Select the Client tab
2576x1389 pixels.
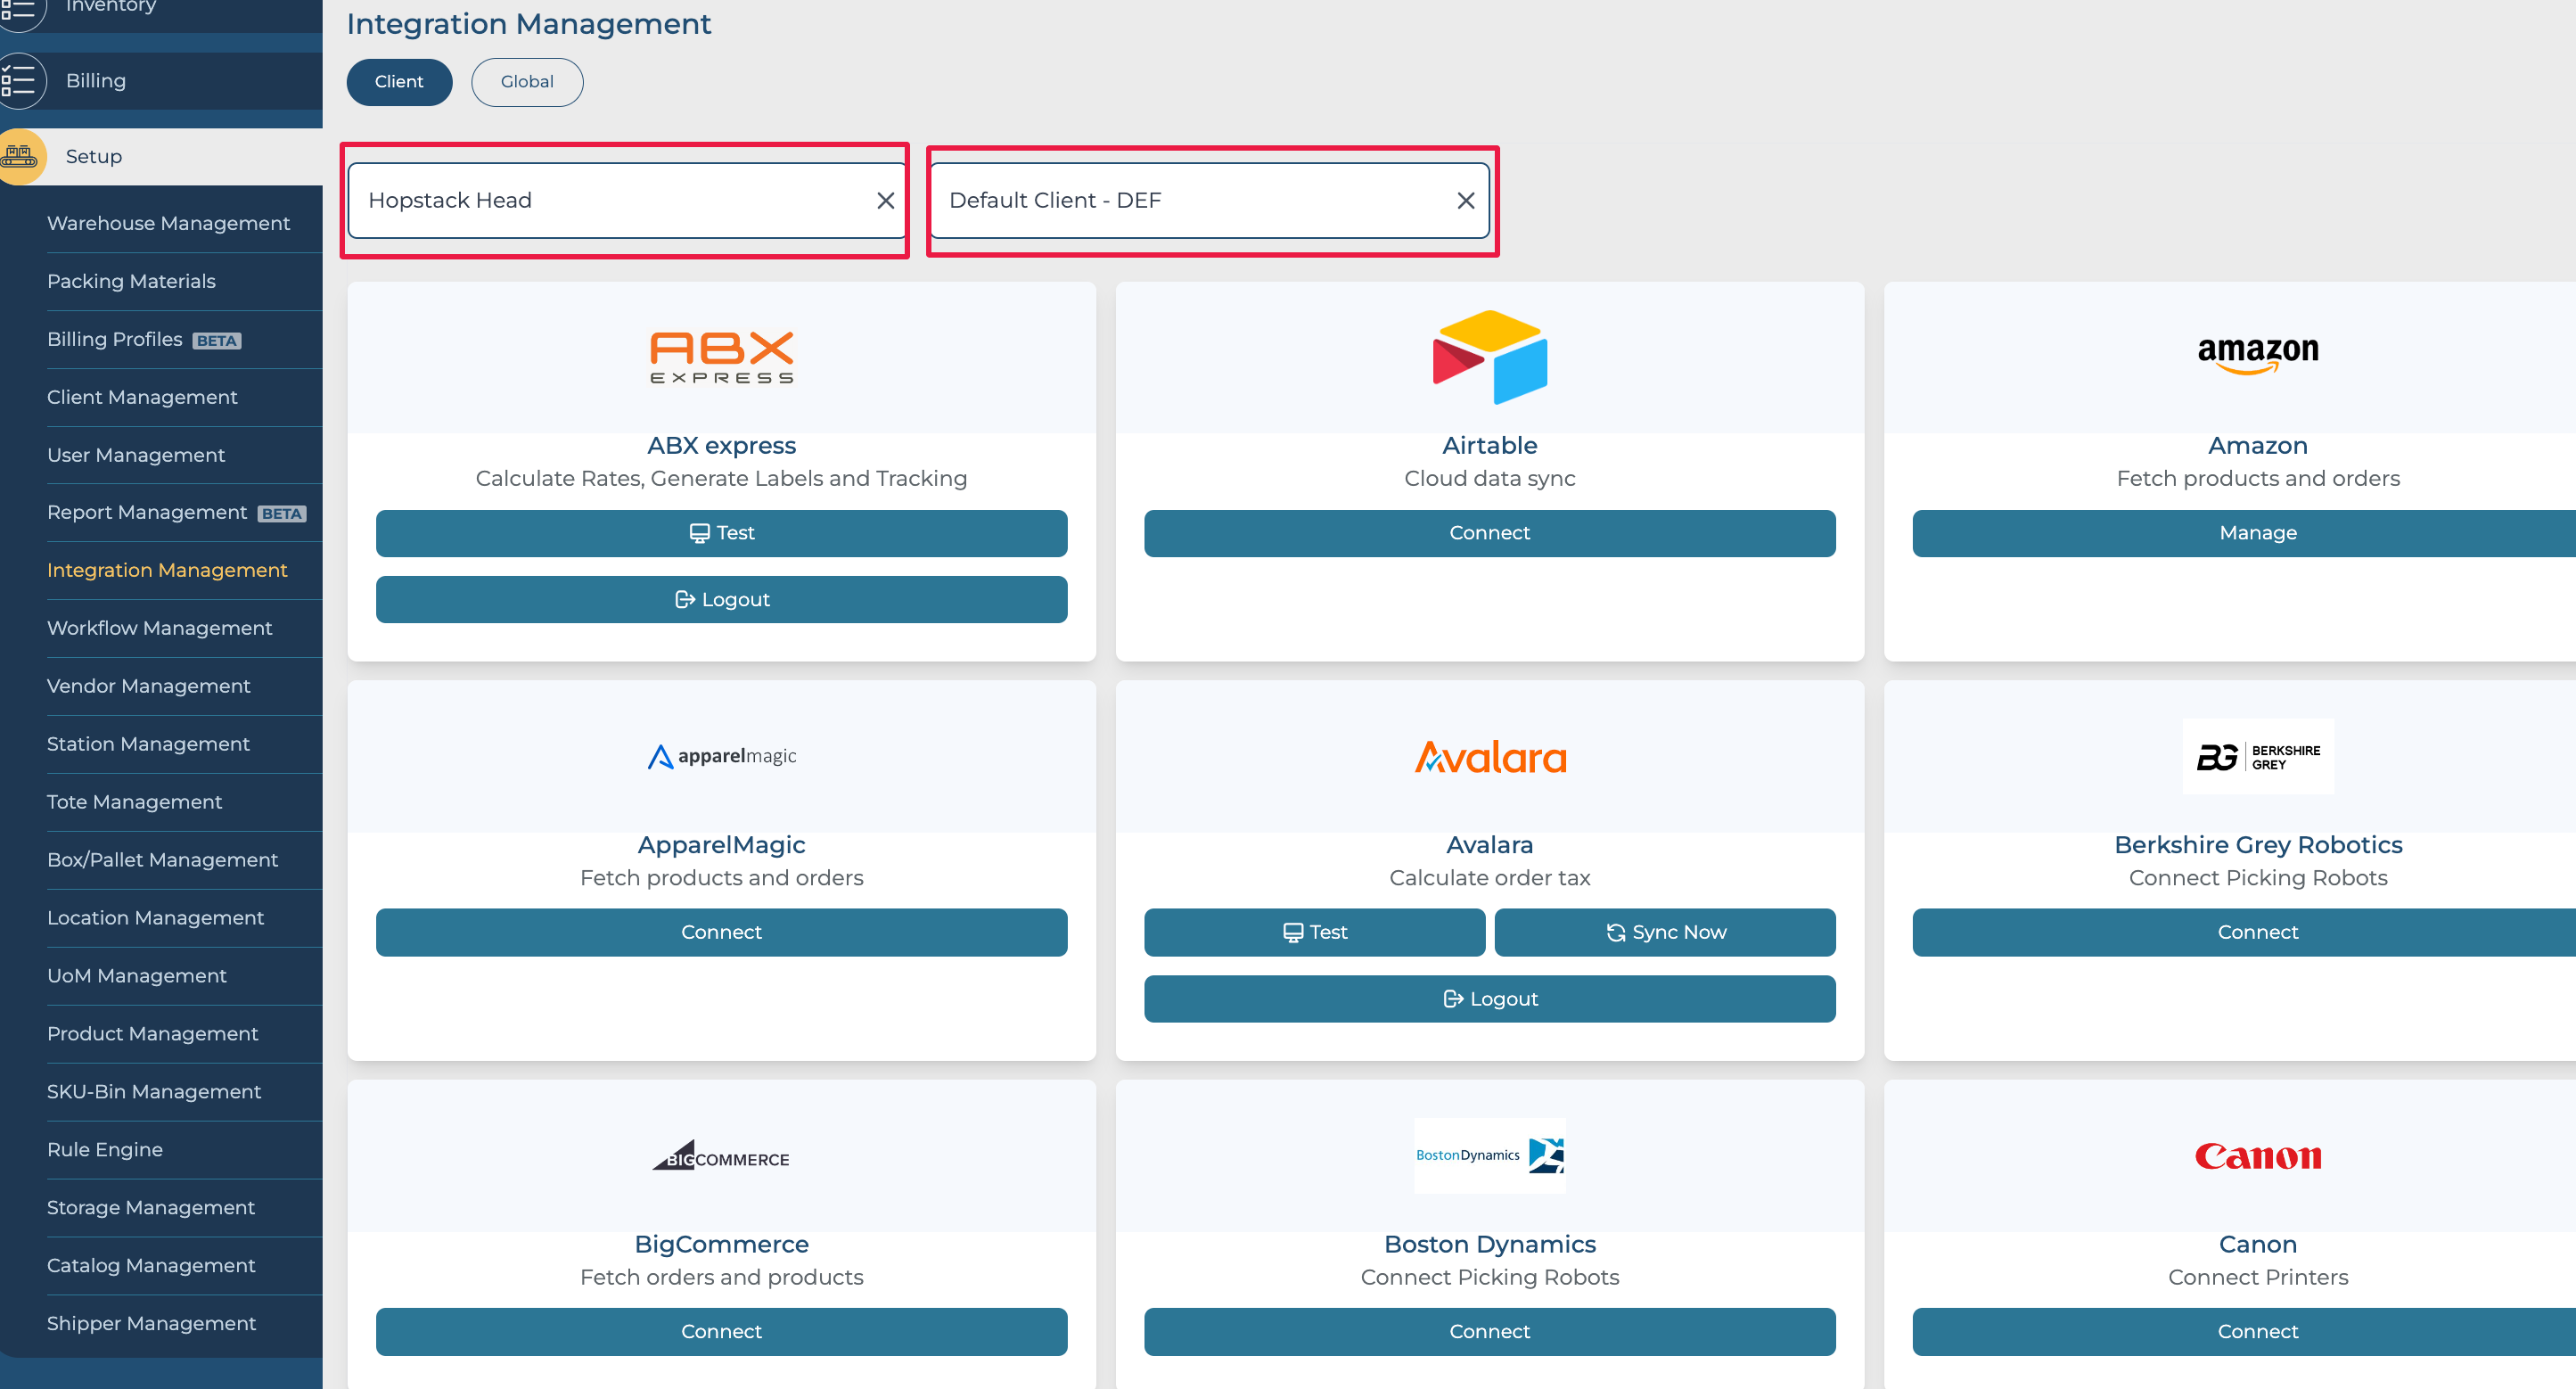[x=399, y=82]
